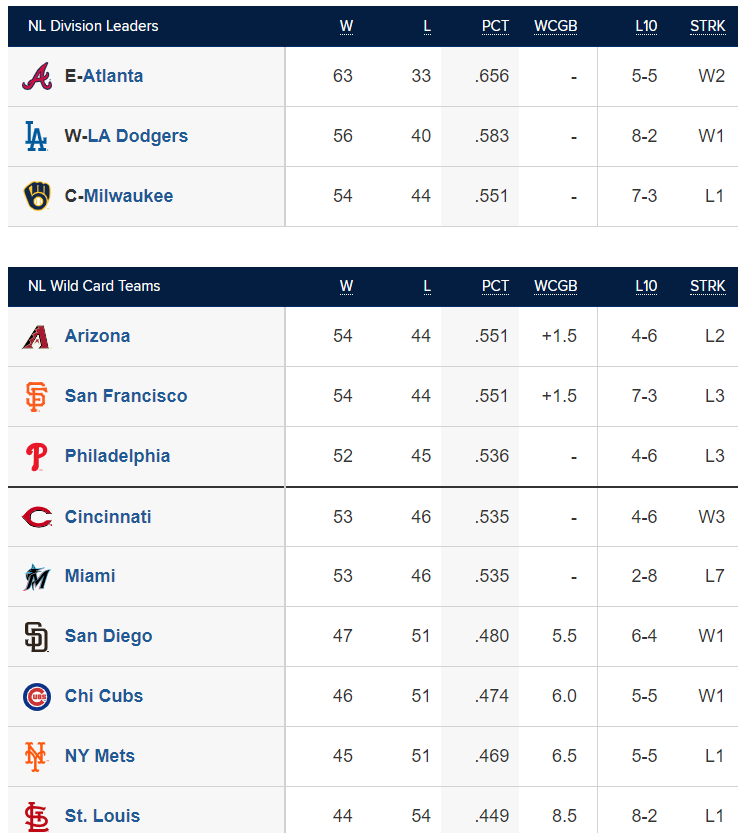
Task: Click the Miami Marlins logo icon
Action: click(x=37, y=577)
